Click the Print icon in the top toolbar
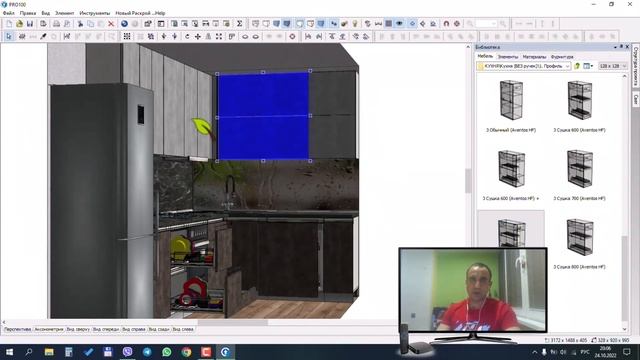 [56, 24]
